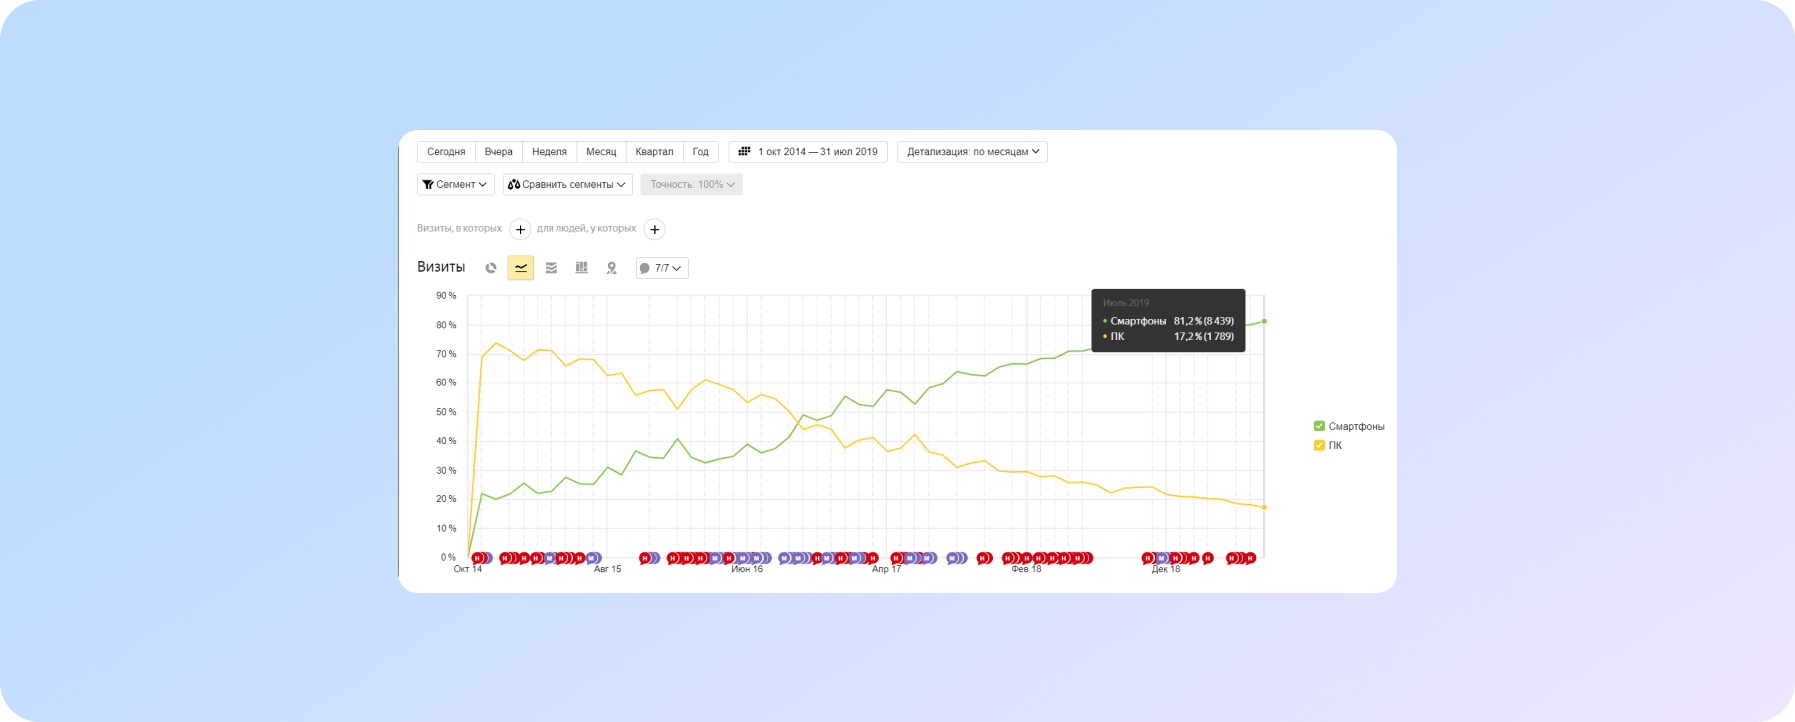Open the Детализация: по месяцам dropdown
This screenshot has width=1795, height=722.
(972, 152)
